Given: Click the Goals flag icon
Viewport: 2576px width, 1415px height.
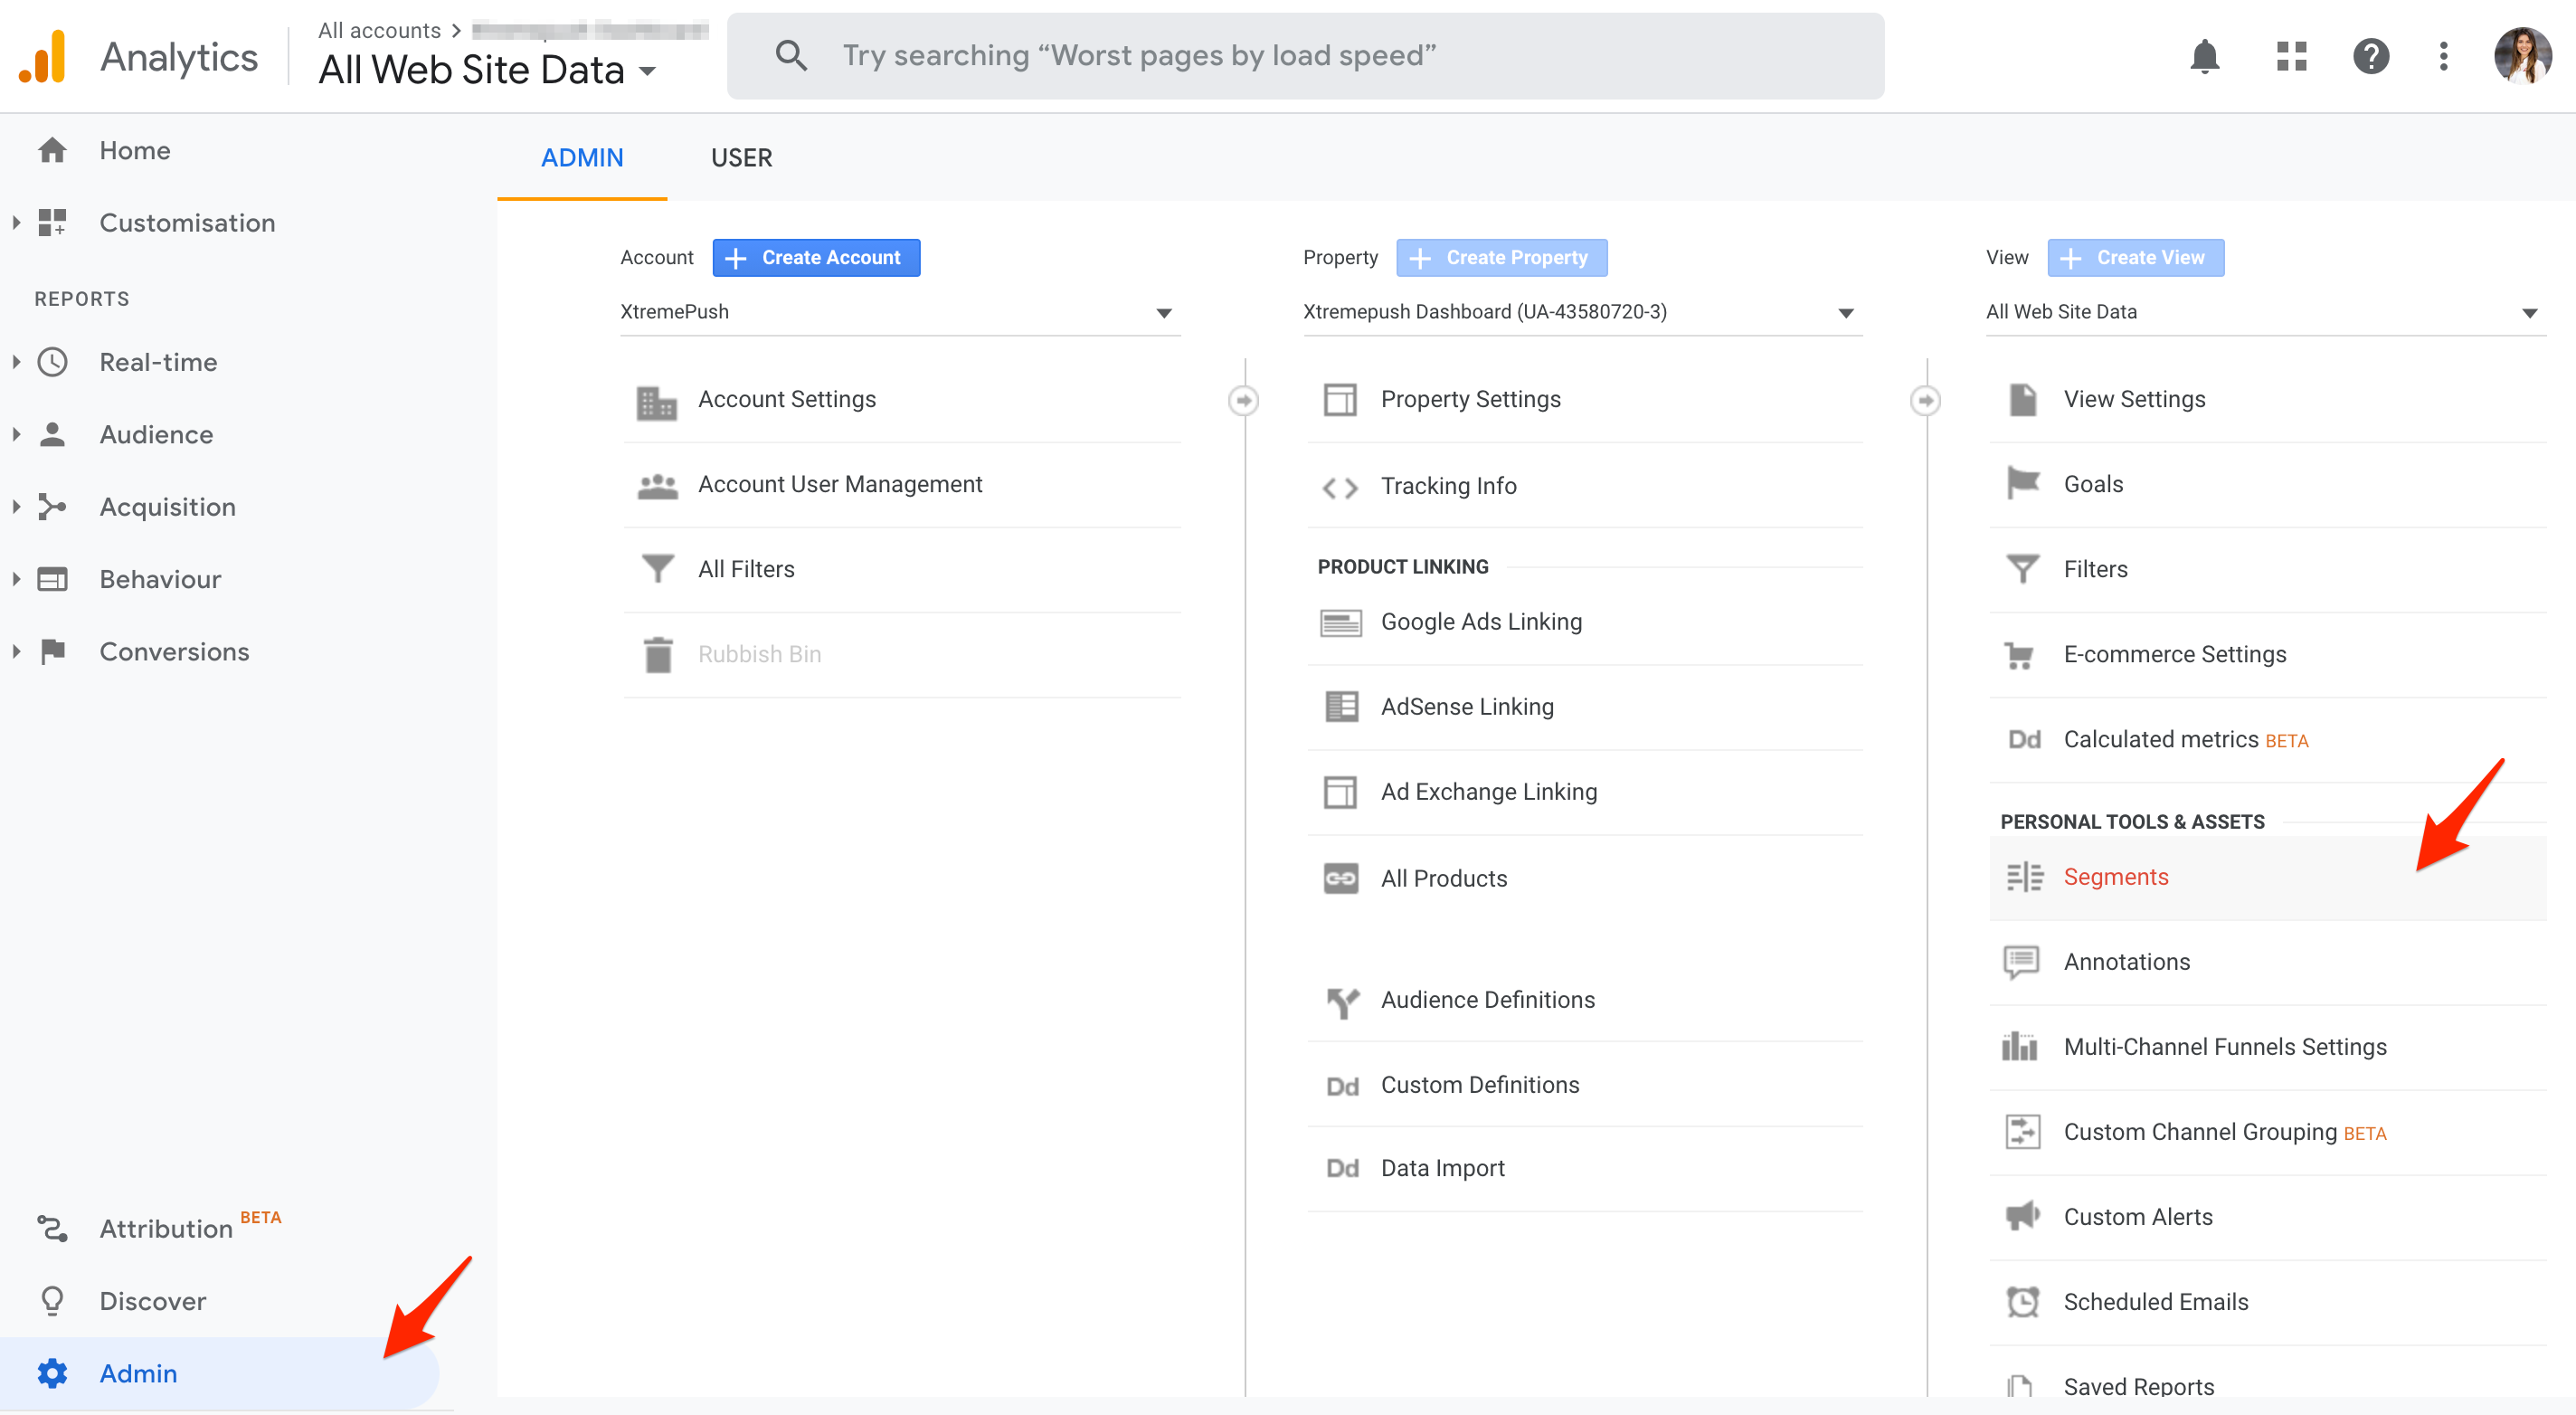Looking at the screenshot, I should 2022,484.
